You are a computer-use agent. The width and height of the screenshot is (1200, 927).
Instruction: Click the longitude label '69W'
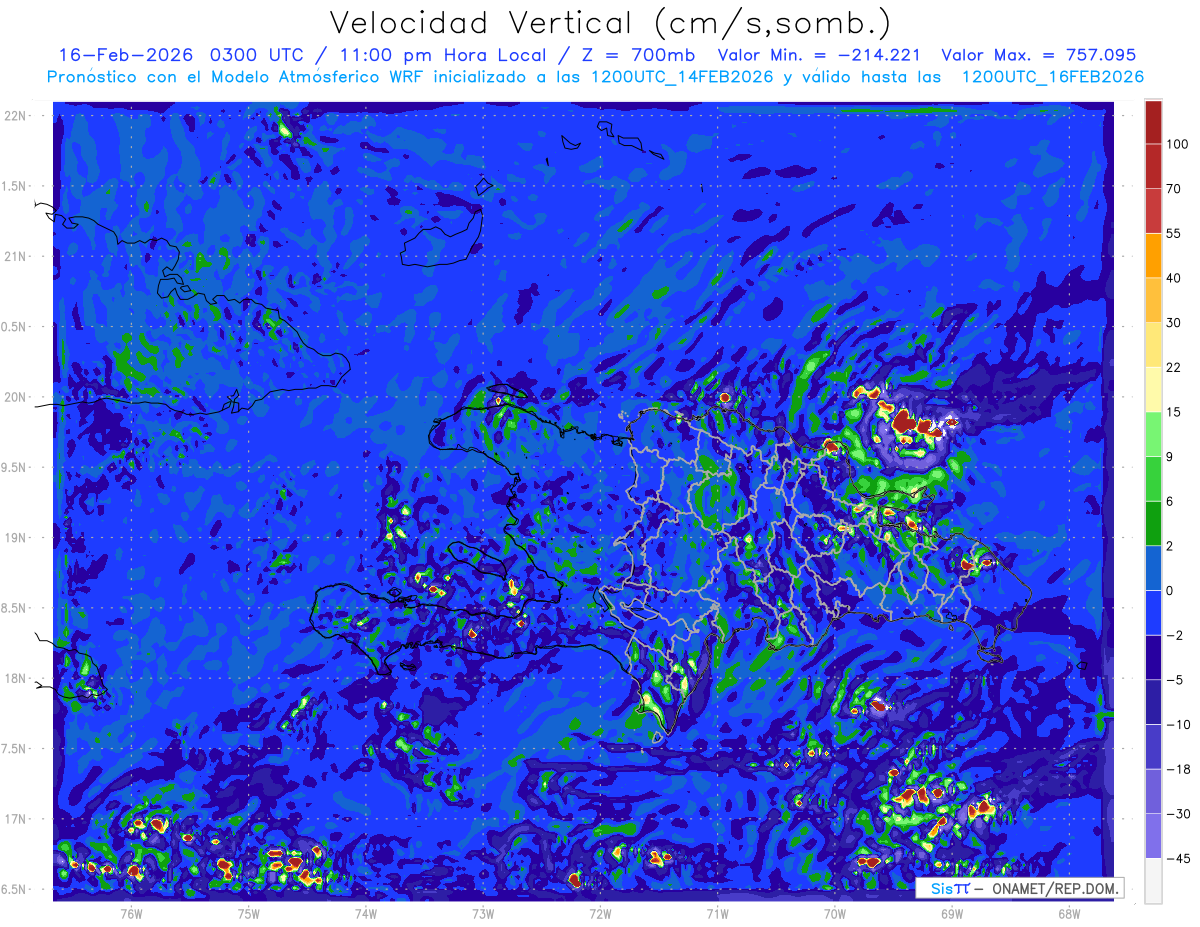(x=951, y=913)
